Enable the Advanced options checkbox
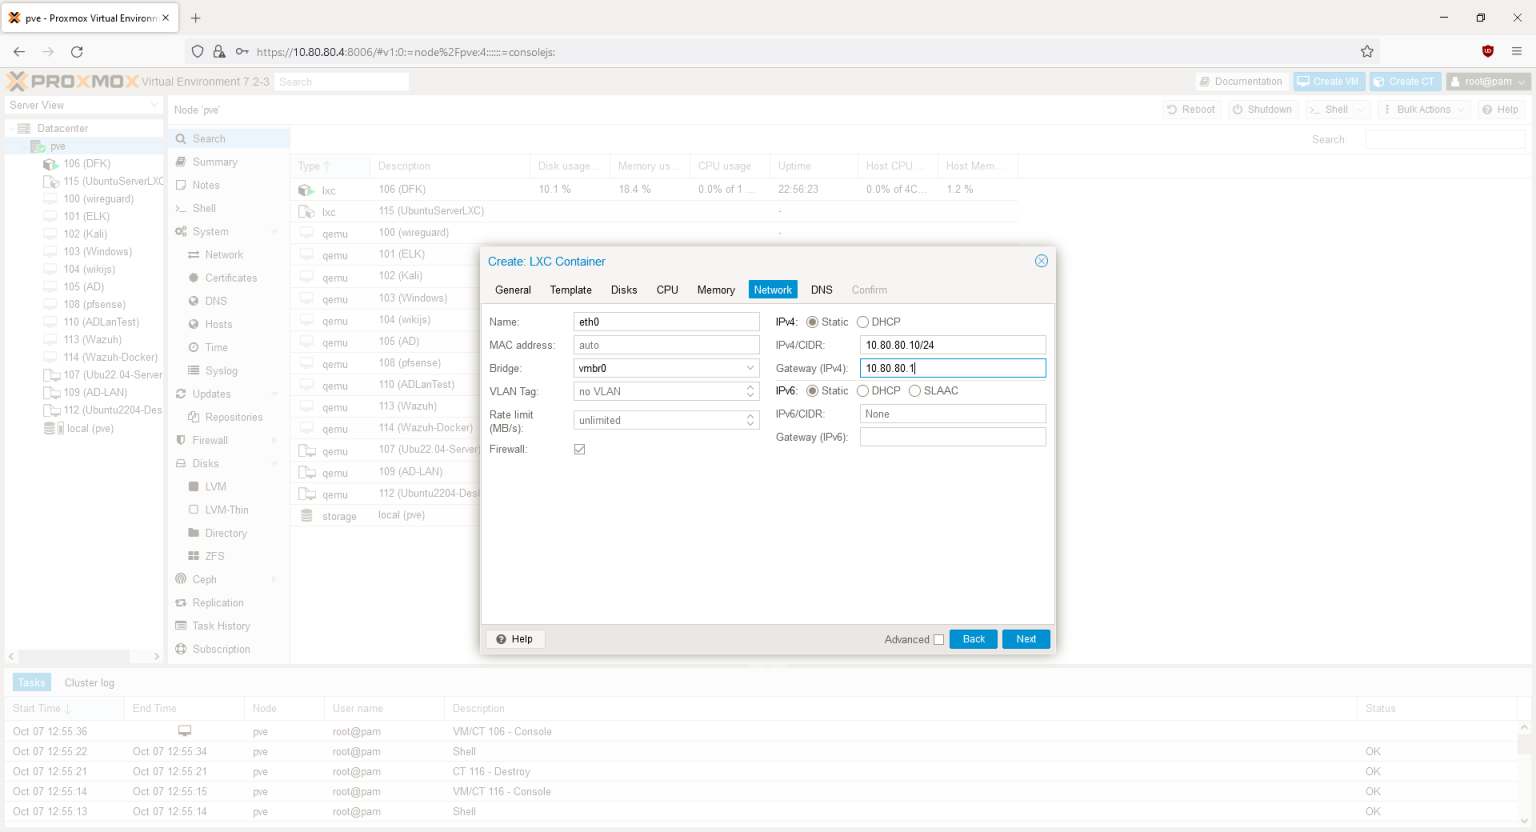This screenshot has height=832, width=1536. point(937,639)
